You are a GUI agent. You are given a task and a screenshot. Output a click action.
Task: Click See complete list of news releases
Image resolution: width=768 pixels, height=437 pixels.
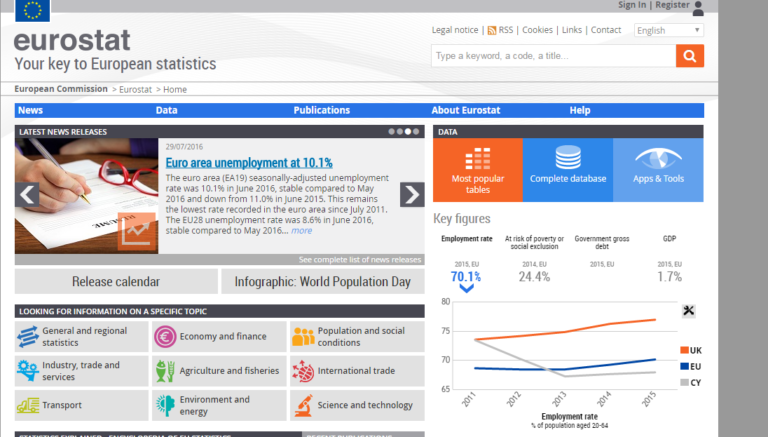tap(360, 260)
